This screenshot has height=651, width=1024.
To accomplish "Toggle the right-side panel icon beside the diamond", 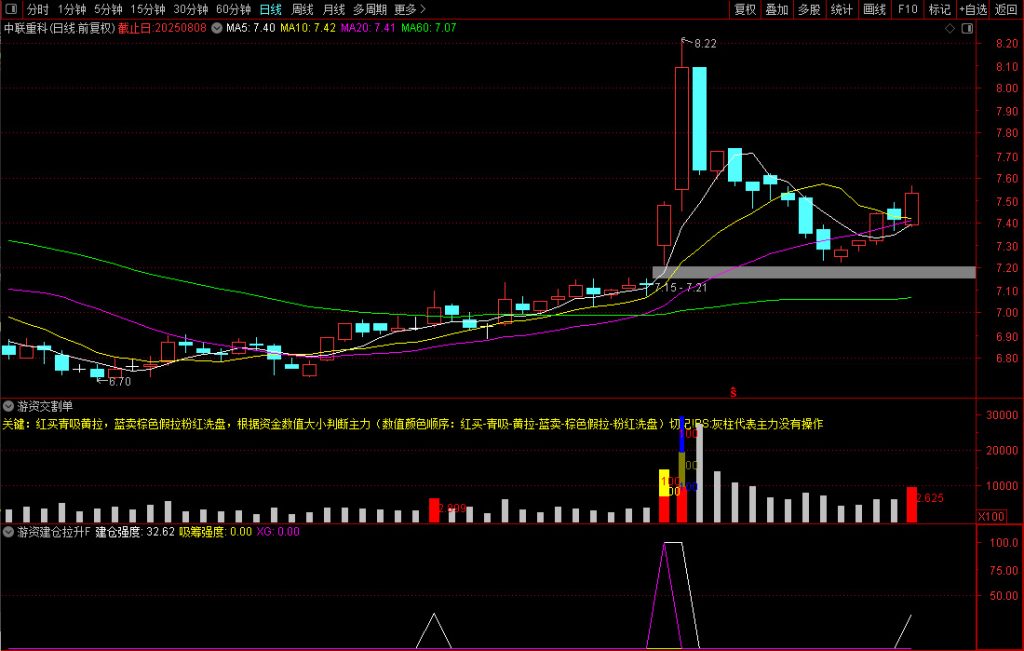I will click(x=966, y=29).
